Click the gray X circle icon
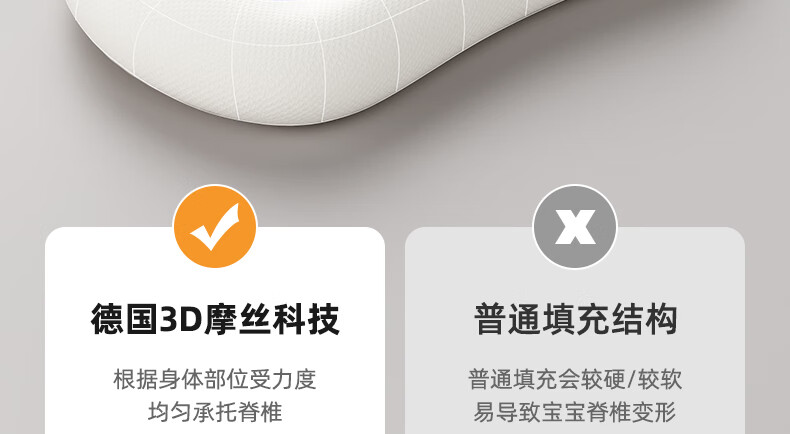 pyautogui.click(x=575, y=226)
